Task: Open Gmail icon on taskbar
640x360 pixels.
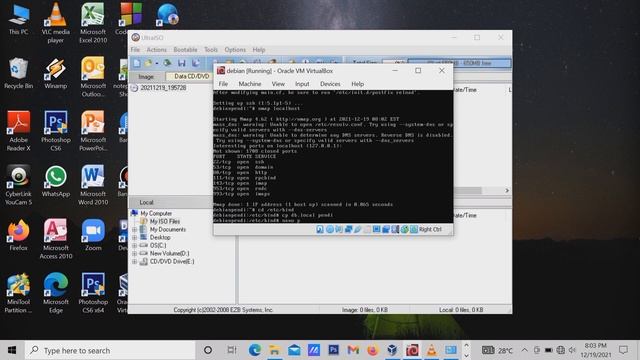Action: click(x=353, y=350)
